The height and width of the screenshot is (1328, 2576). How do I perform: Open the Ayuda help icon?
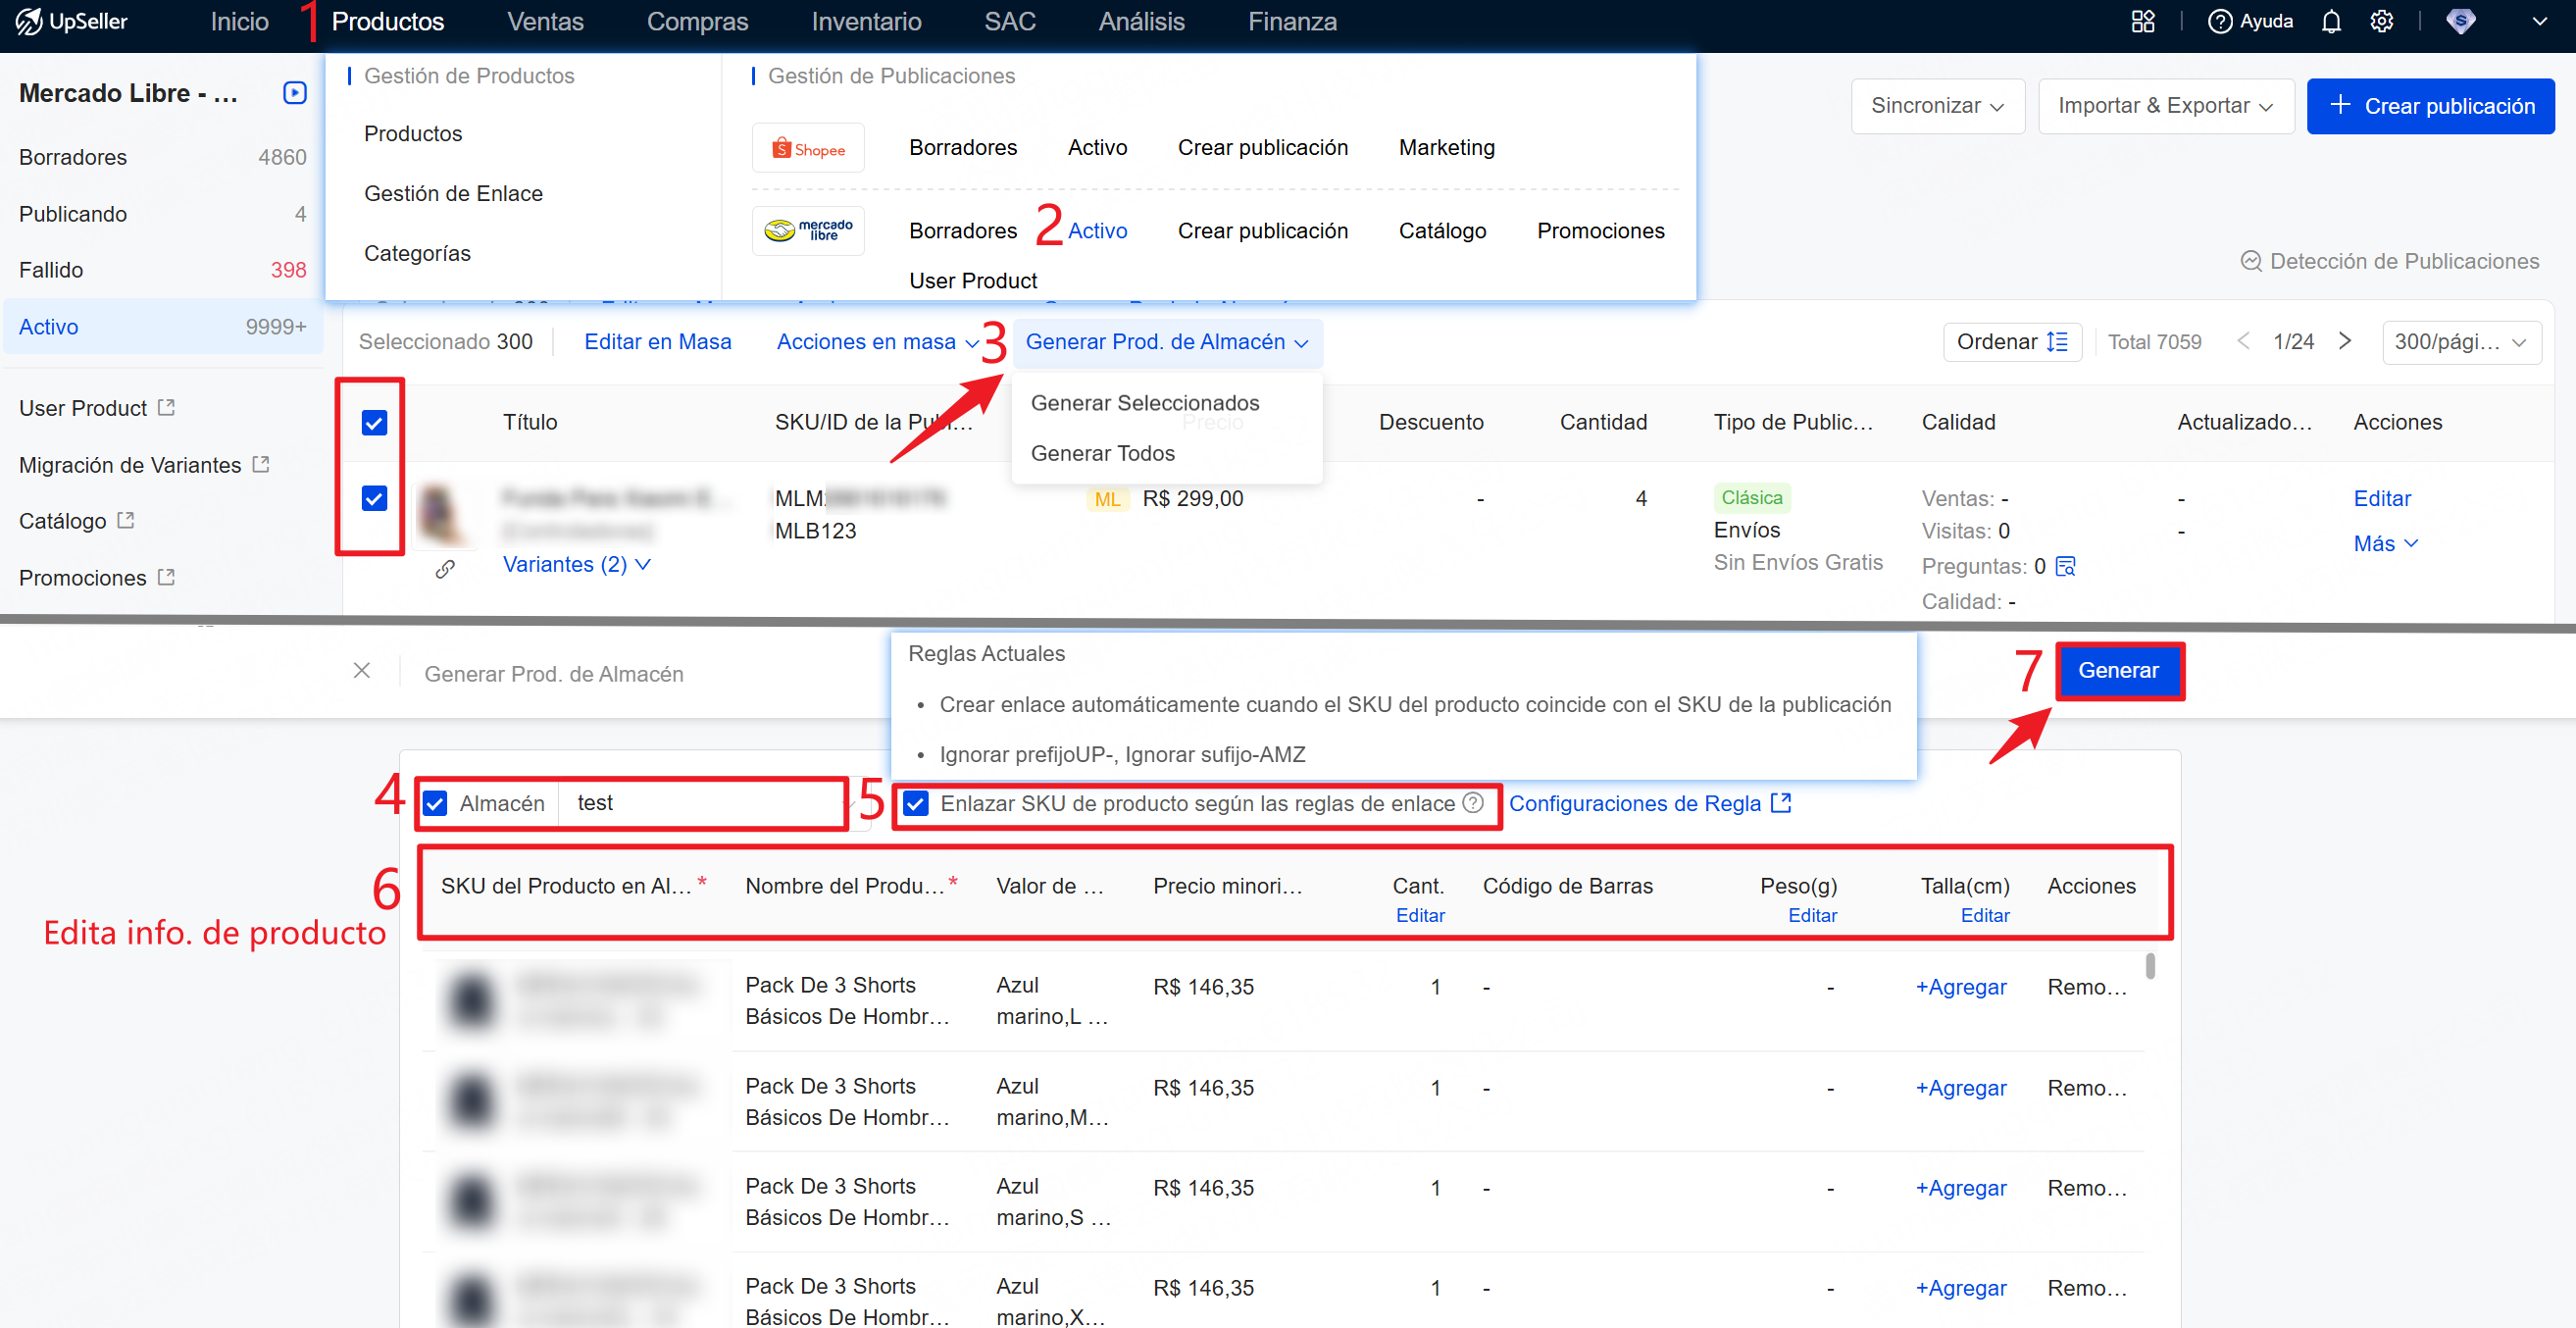[x=2219, y=21]
